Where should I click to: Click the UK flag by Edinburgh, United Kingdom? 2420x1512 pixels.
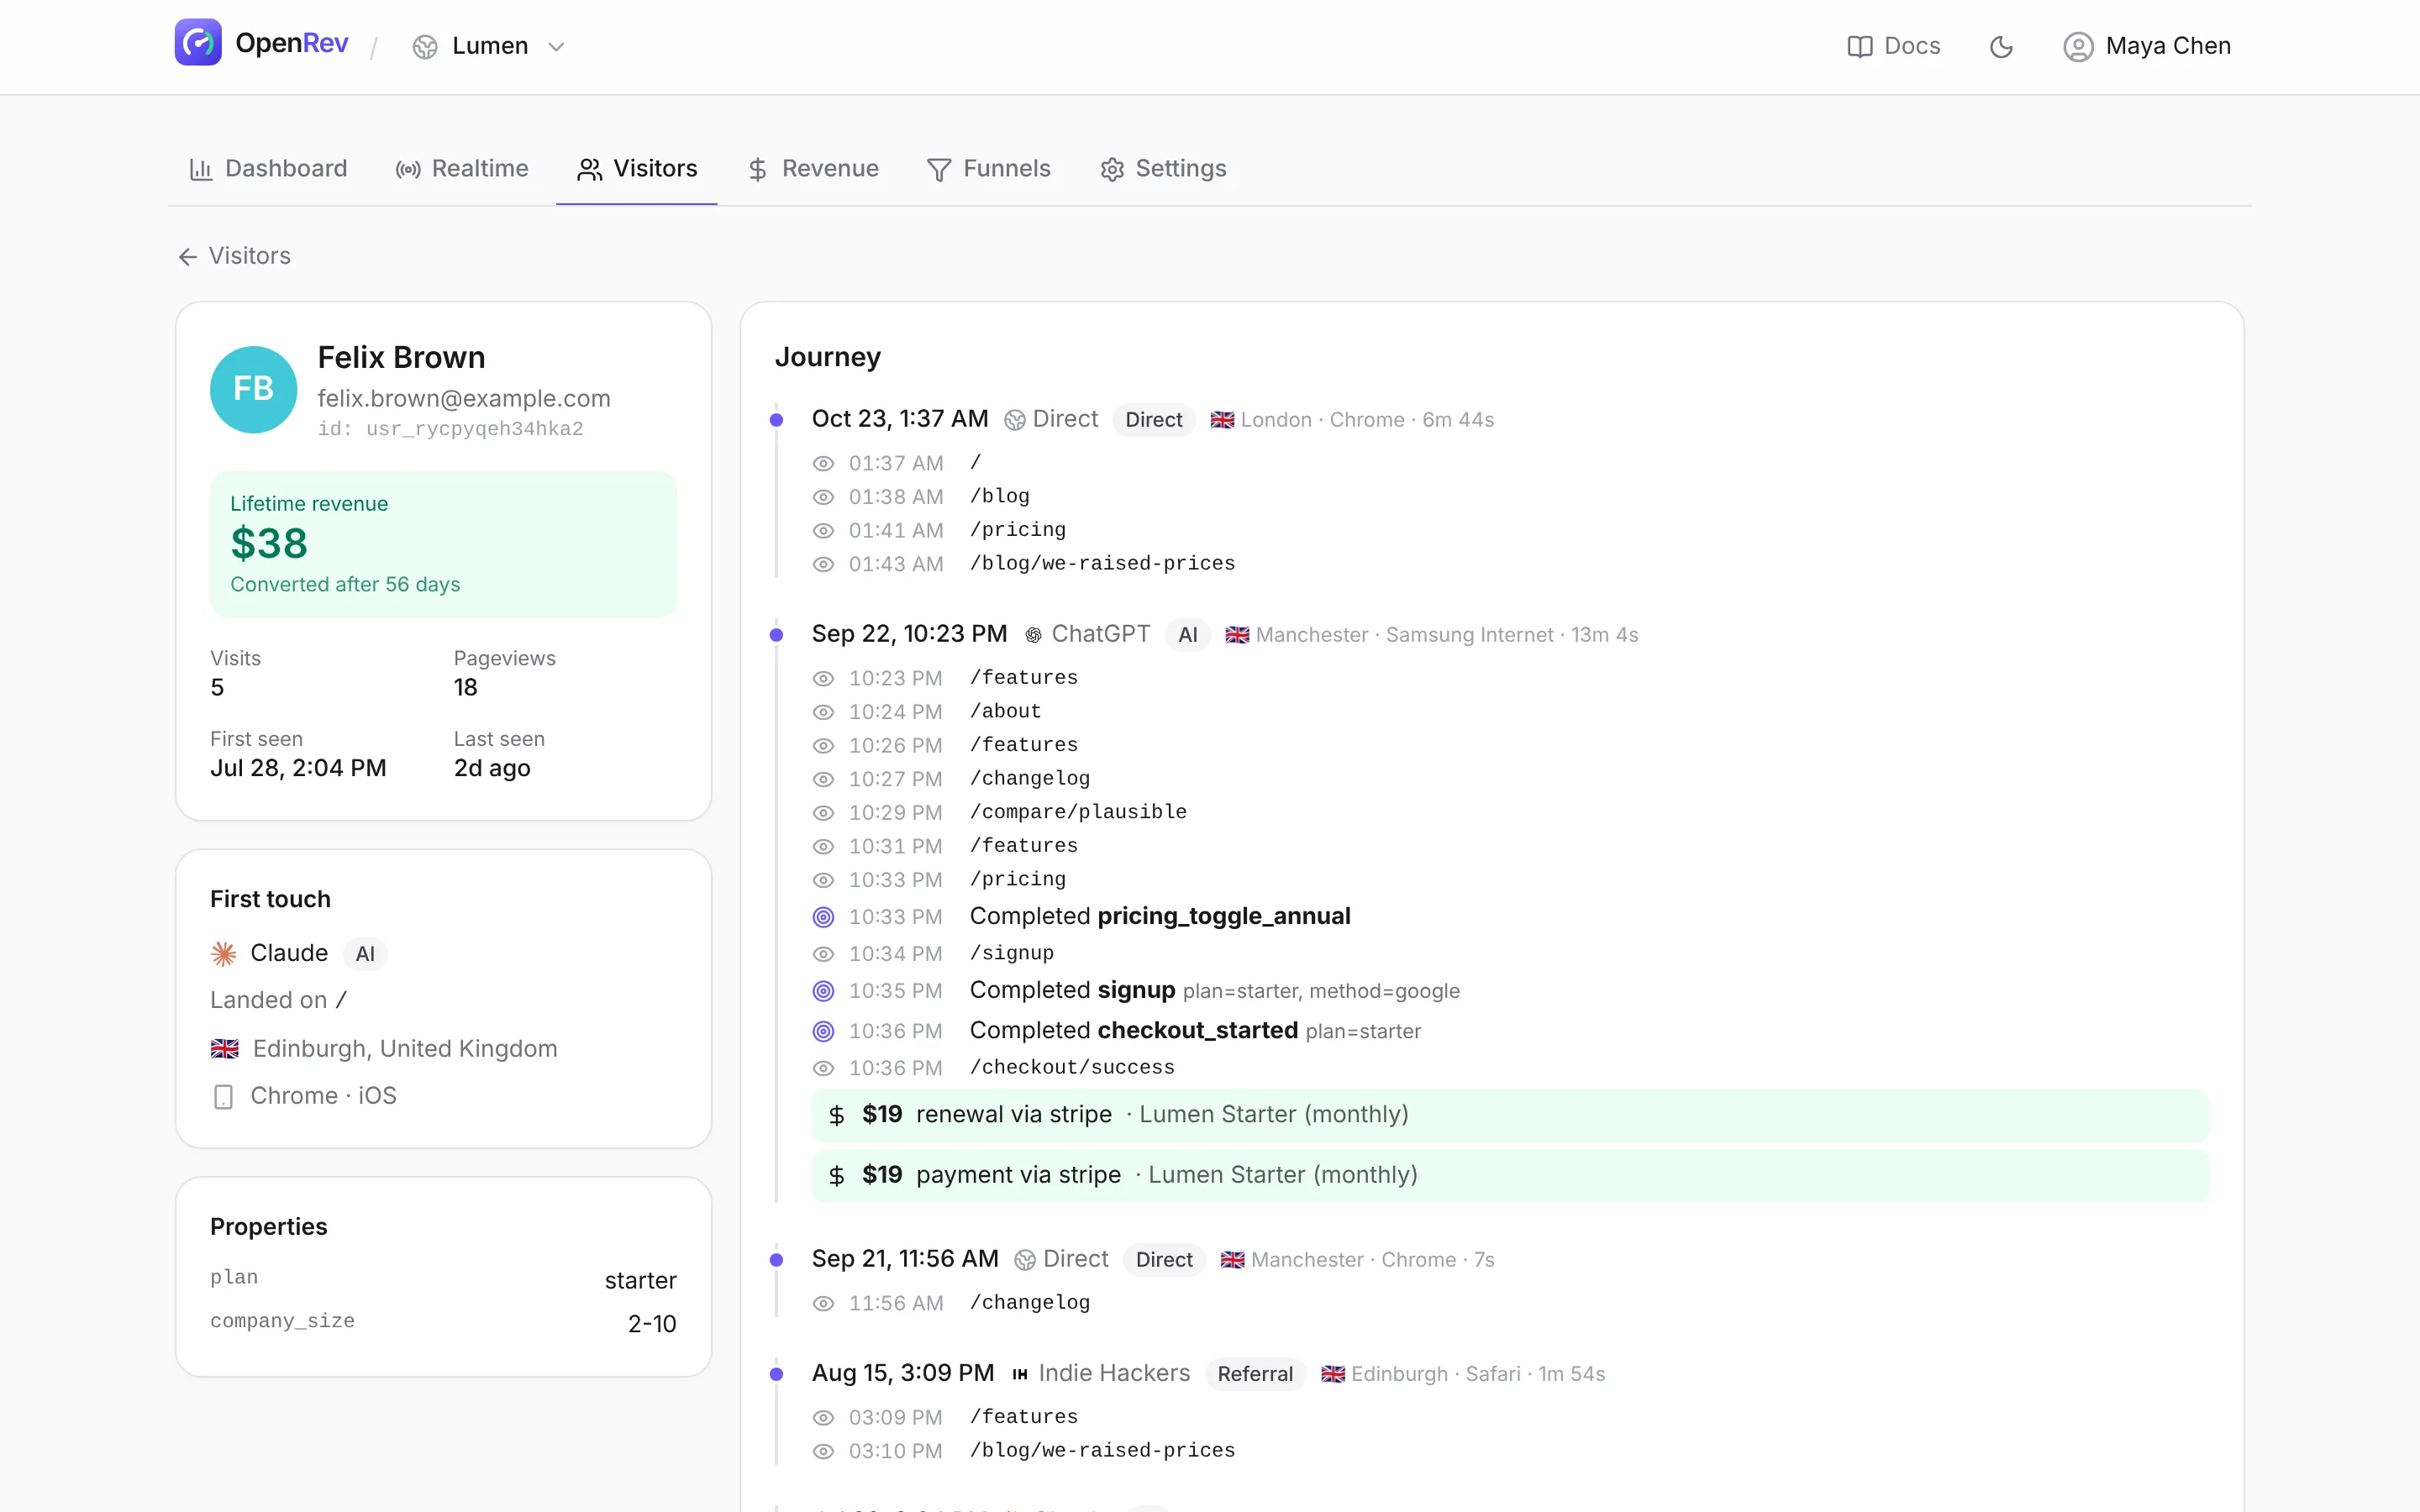[x=225, y=1048]
